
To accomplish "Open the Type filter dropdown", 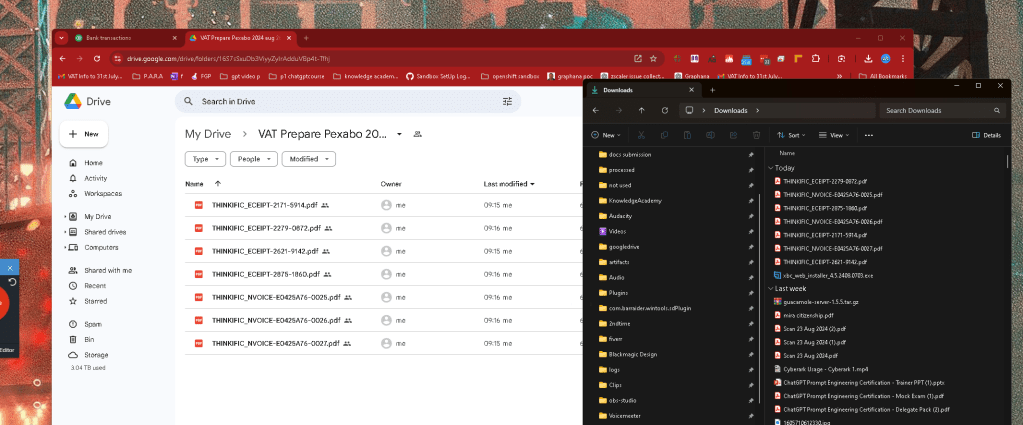I will coord(206,159).
